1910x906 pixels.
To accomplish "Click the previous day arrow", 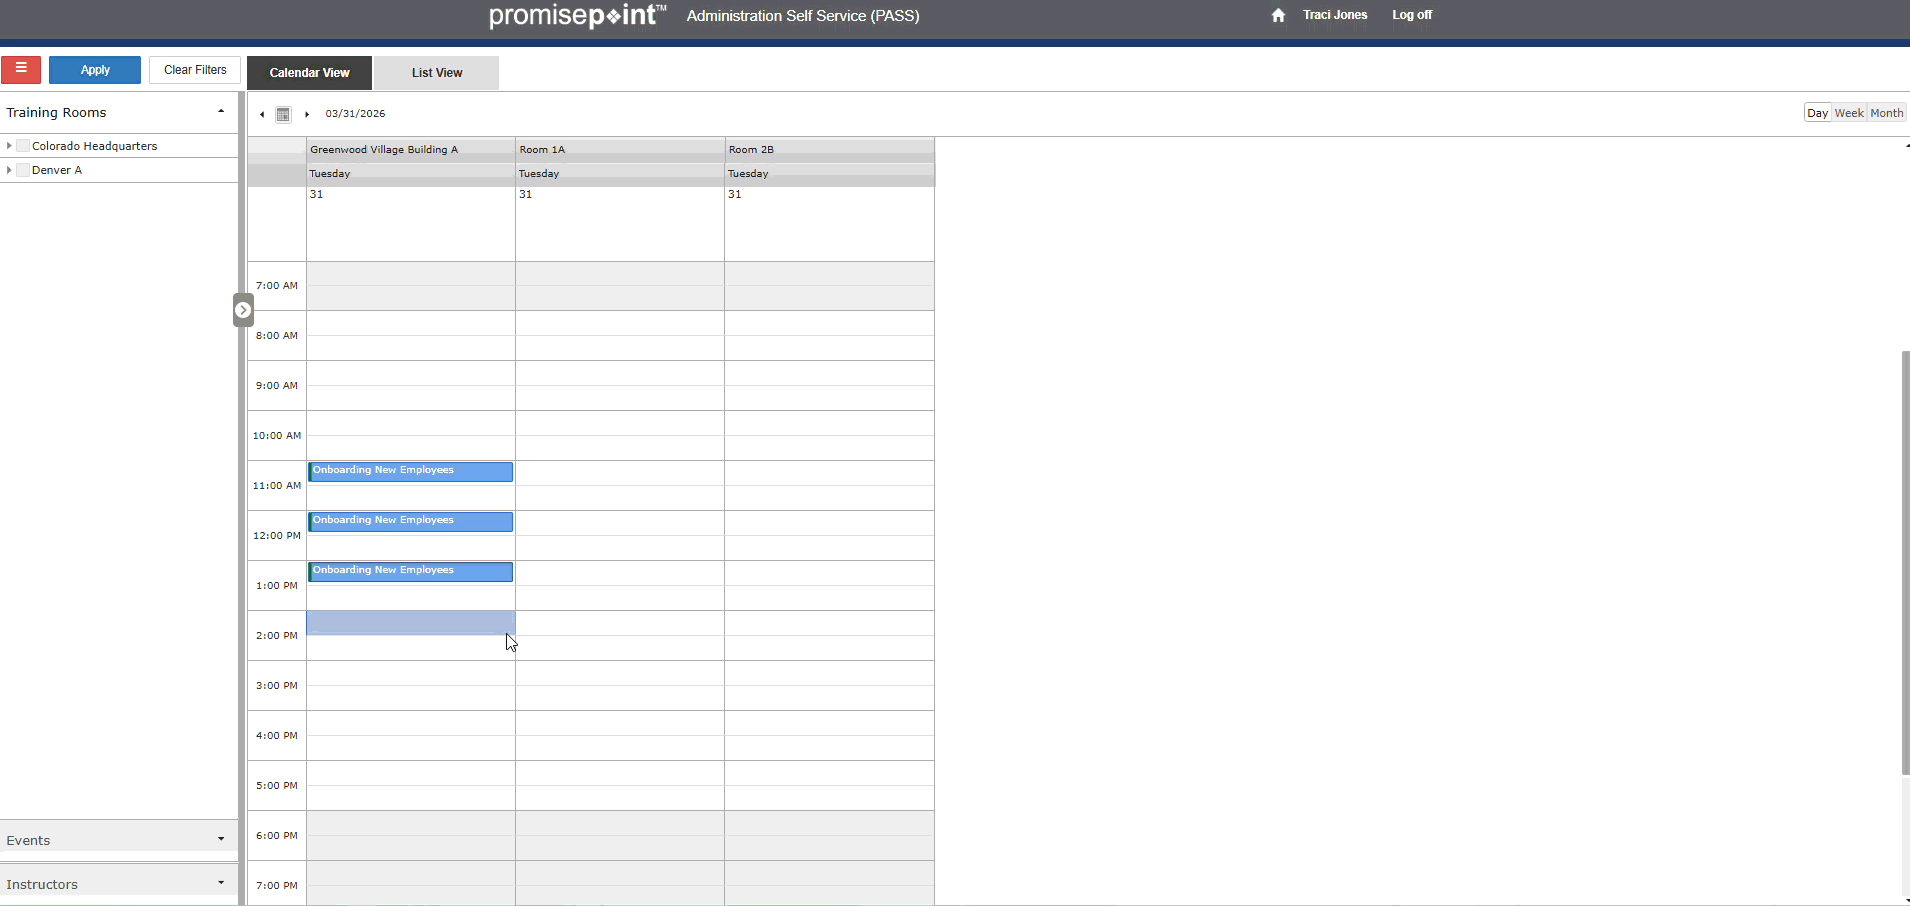I will pos(262,115).
